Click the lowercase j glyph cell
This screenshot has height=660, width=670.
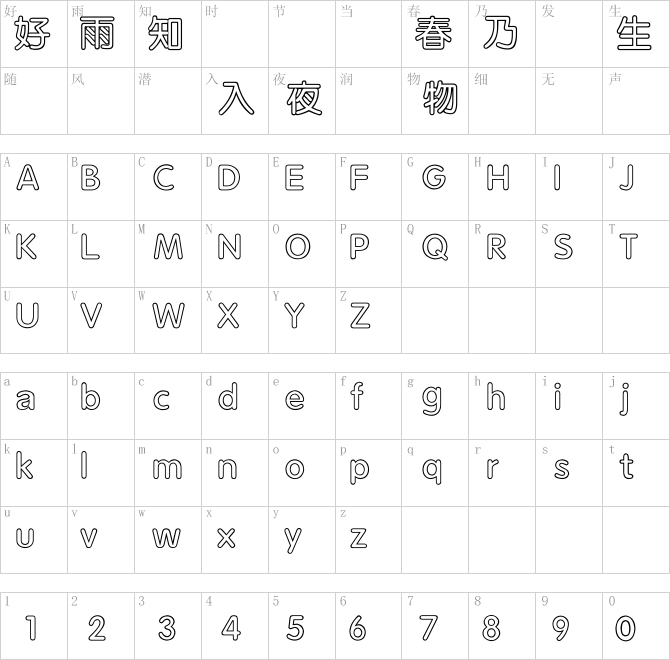point(636,406)
